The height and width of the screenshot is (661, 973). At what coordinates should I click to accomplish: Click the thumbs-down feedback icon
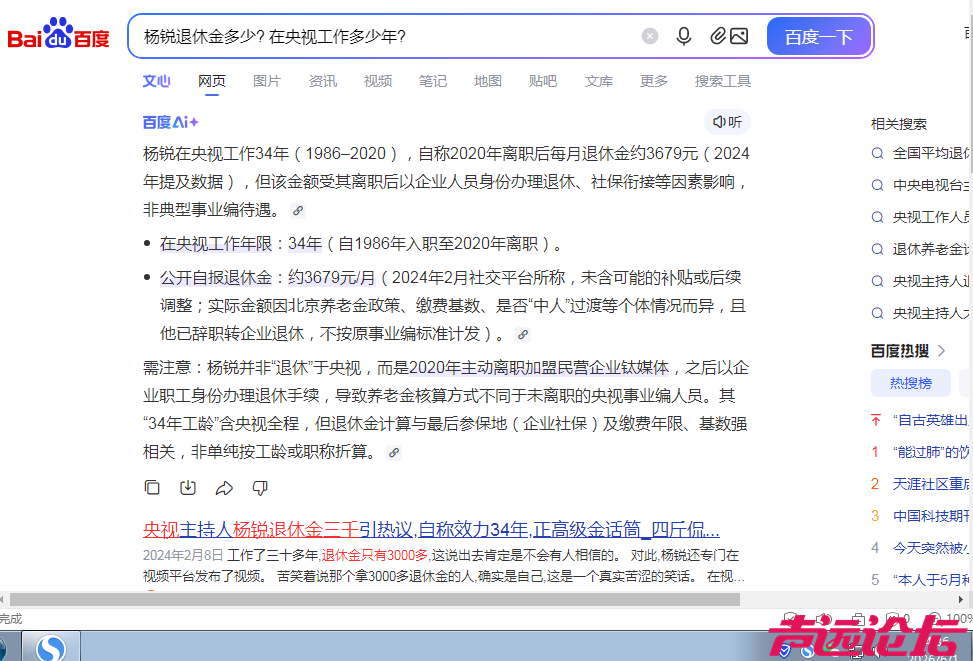[x=260, y=488]
